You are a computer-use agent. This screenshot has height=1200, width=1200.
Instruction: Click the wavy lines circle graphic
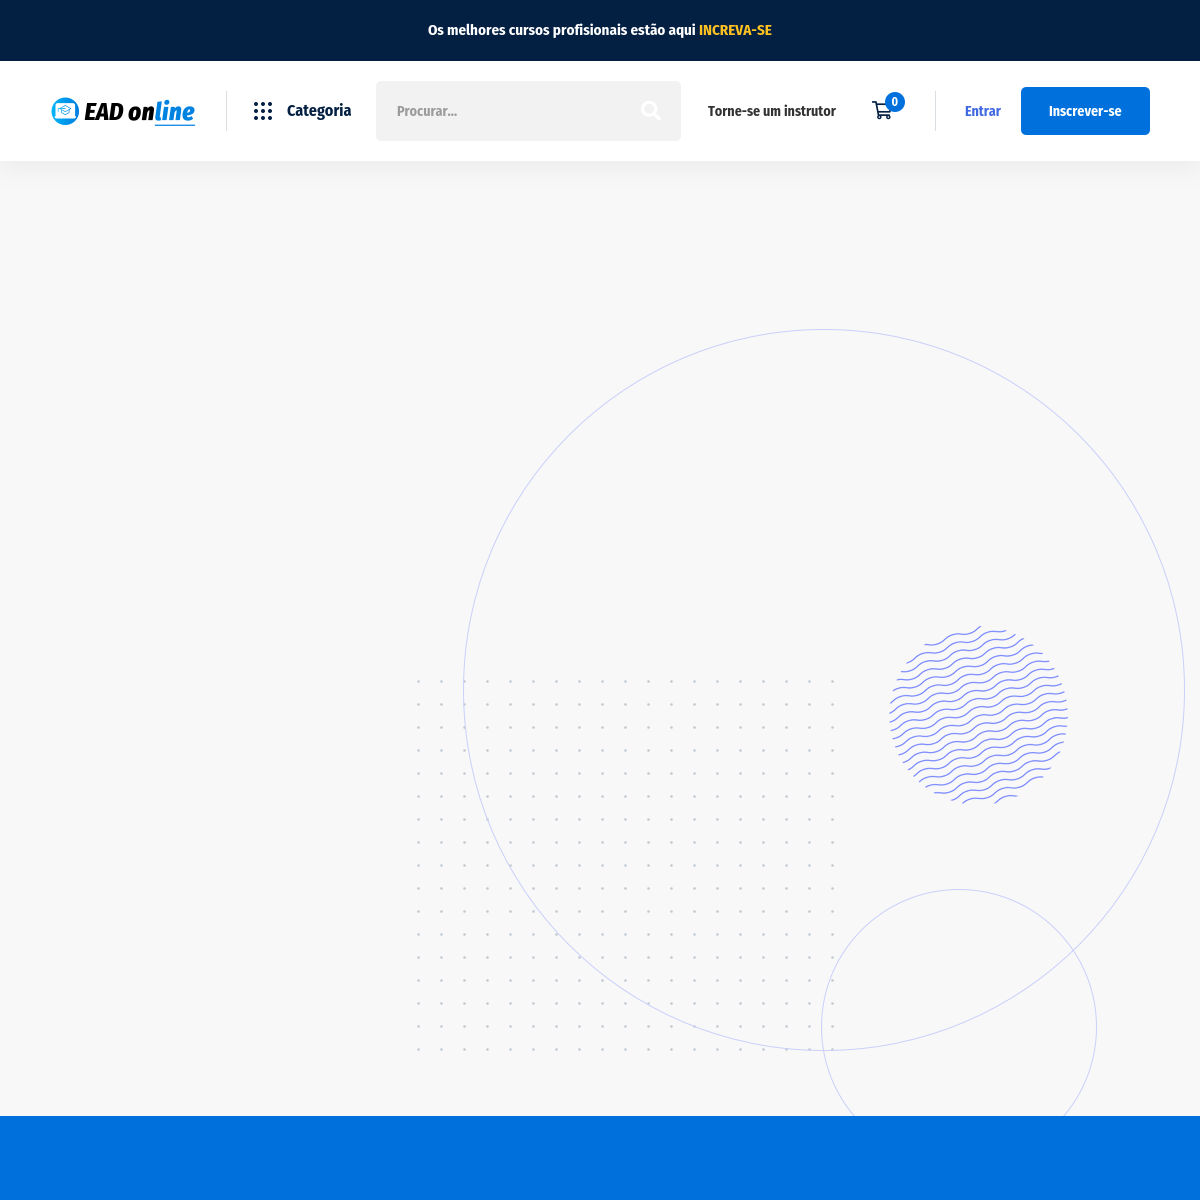click(x=978, y=715)
